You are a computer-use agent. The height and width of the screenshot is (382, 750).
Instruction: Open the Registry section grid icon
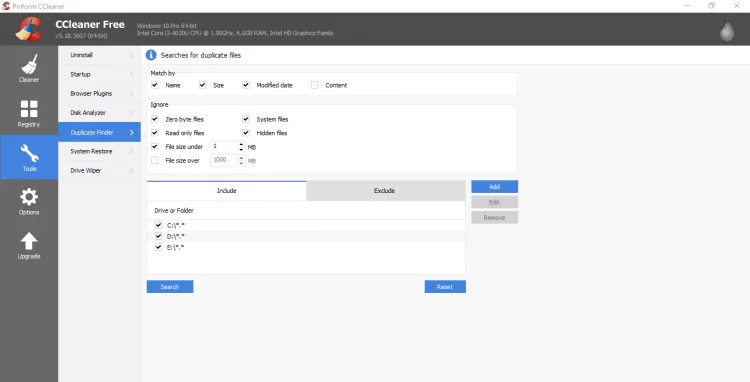coord(29,109)
